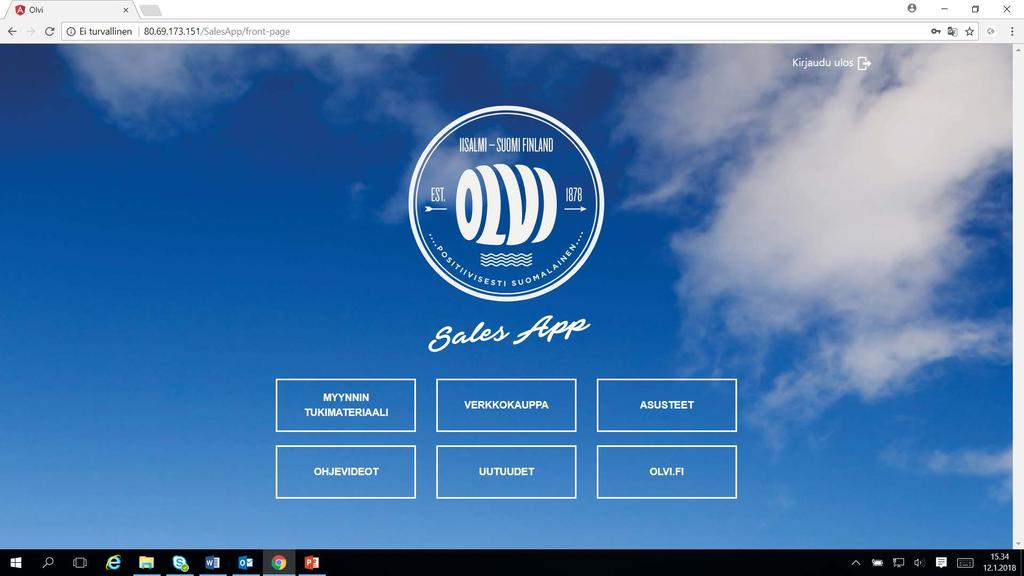The image size is (1024, 576).
Task: Select the Uutuudet button
Action: (506, 472)
